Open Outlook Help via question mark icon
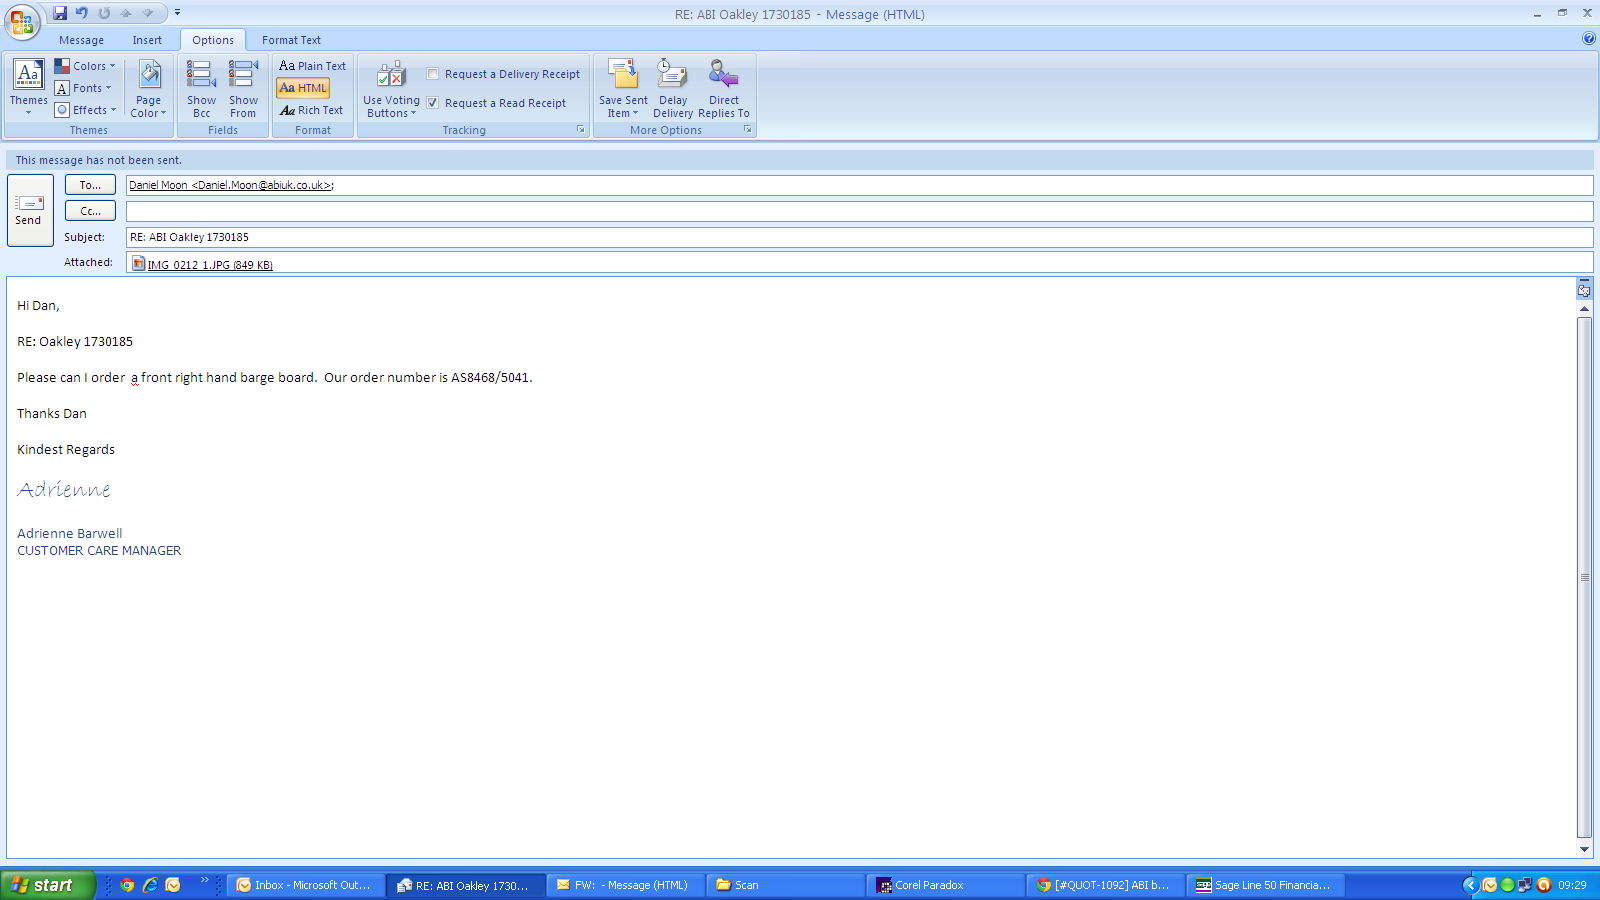1600x900 pixels. pyautogui.click(x=1589, y=39)
